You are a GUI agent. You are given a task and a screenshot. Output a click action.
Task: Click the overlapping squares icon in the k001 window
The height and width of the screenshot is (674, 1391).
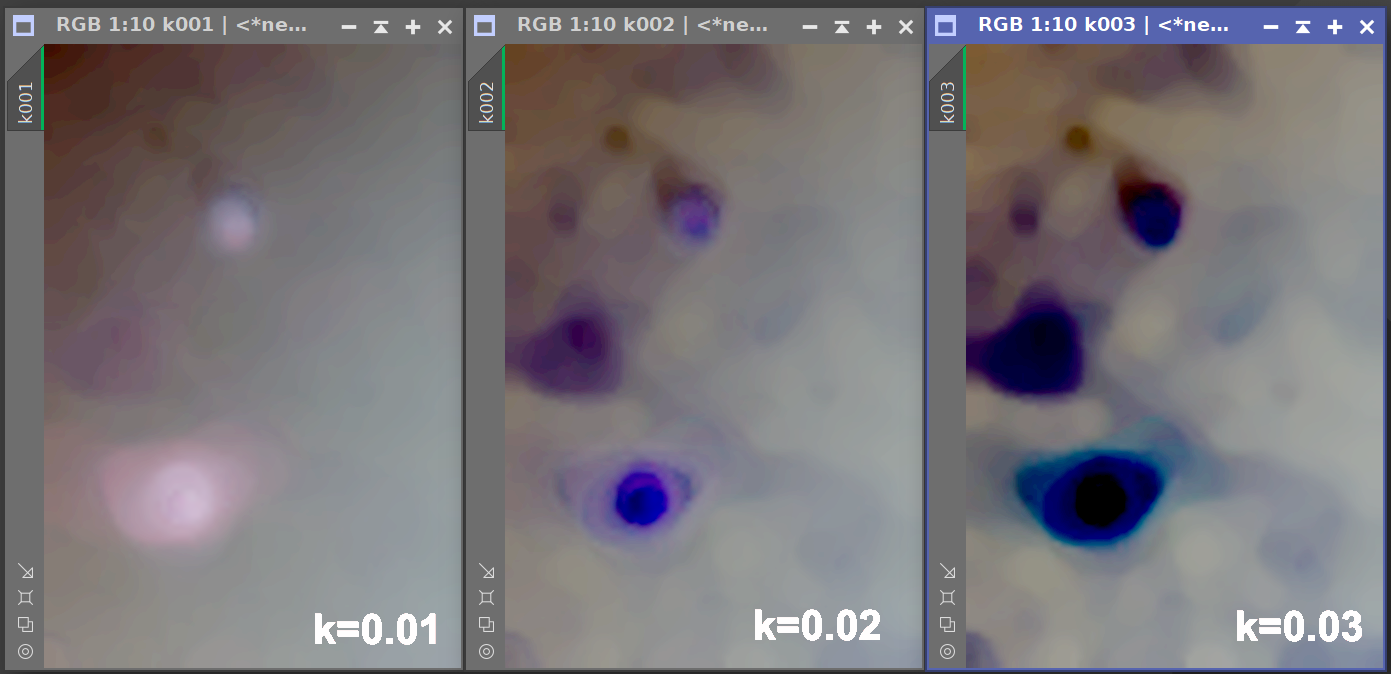click(x=25, y=624)
